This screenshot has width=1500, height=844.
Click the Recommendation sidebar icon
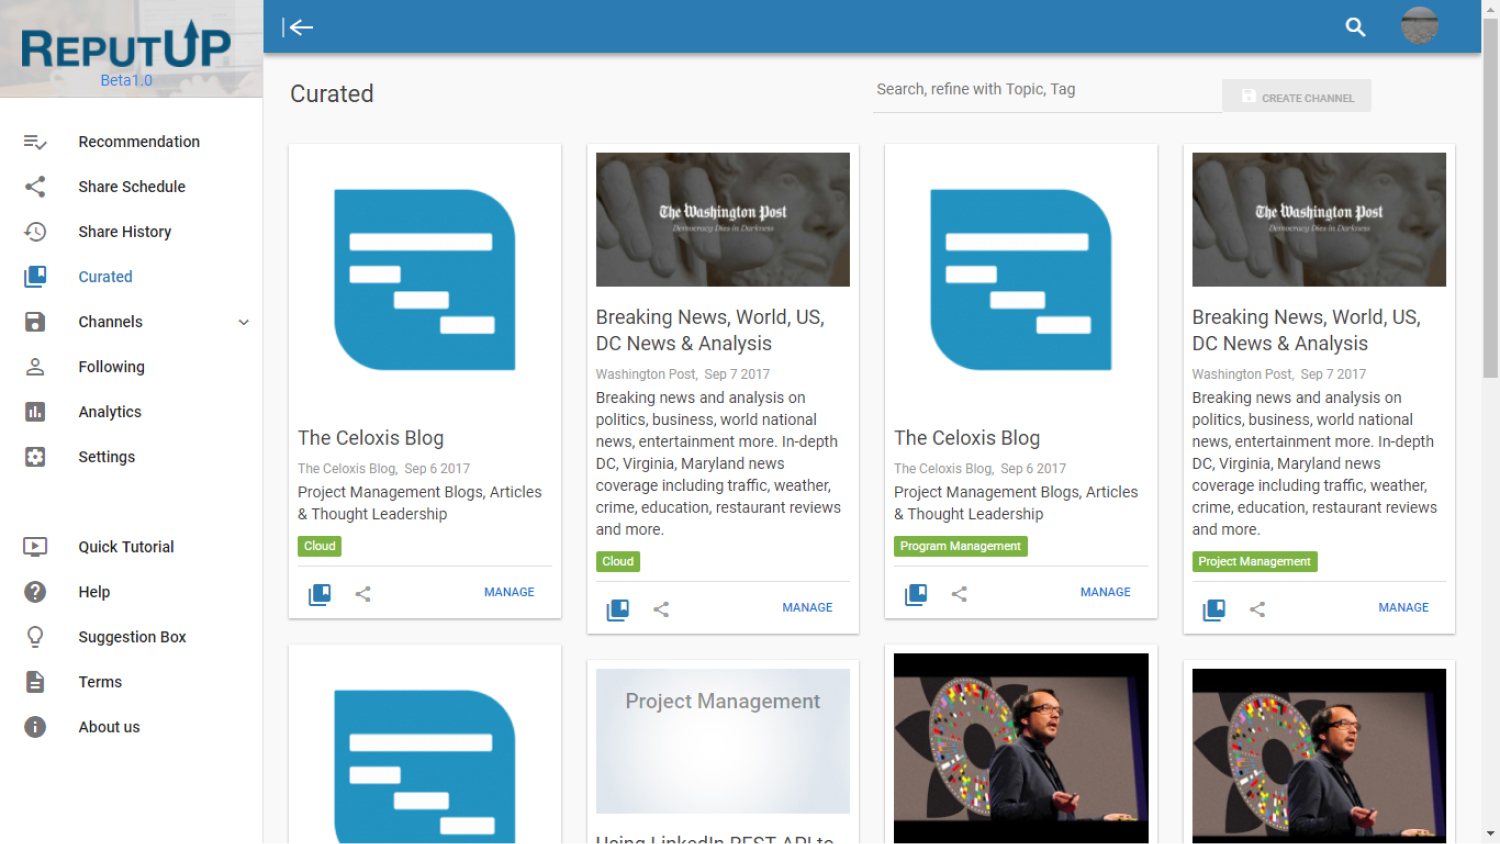pos(35,142)
